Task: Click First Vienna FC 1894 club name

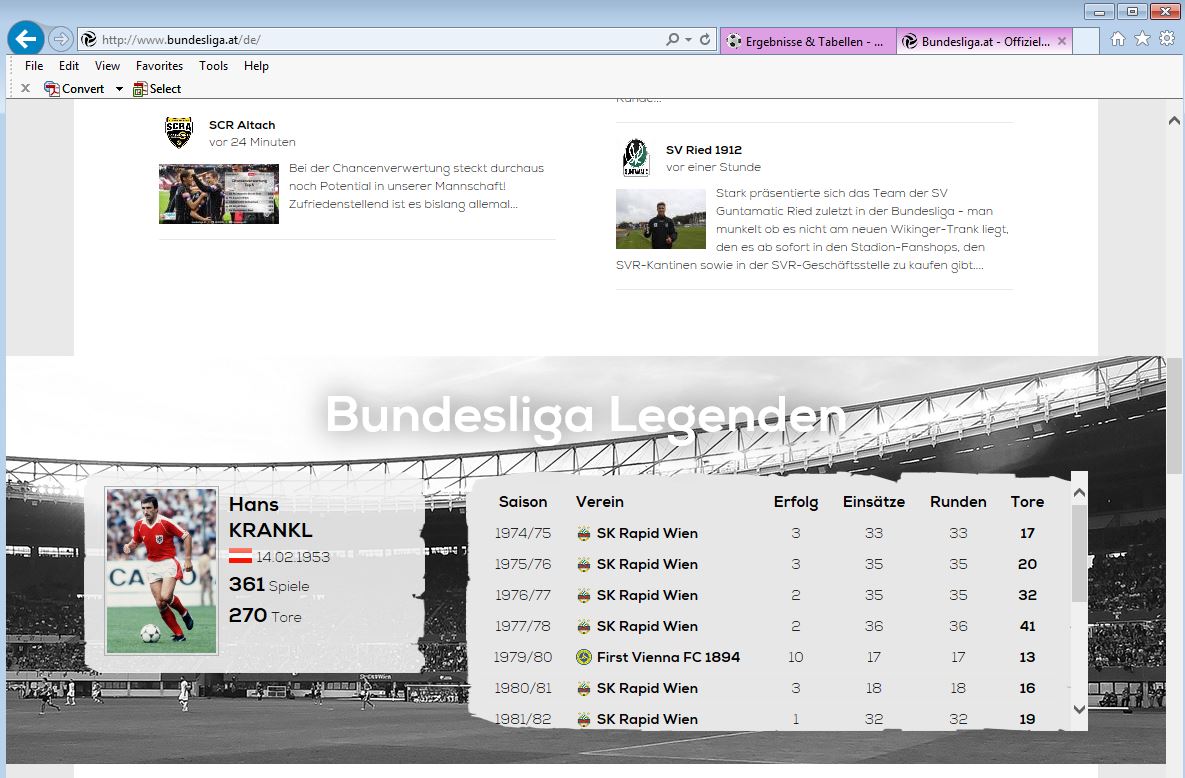Action: pos(668,658)
